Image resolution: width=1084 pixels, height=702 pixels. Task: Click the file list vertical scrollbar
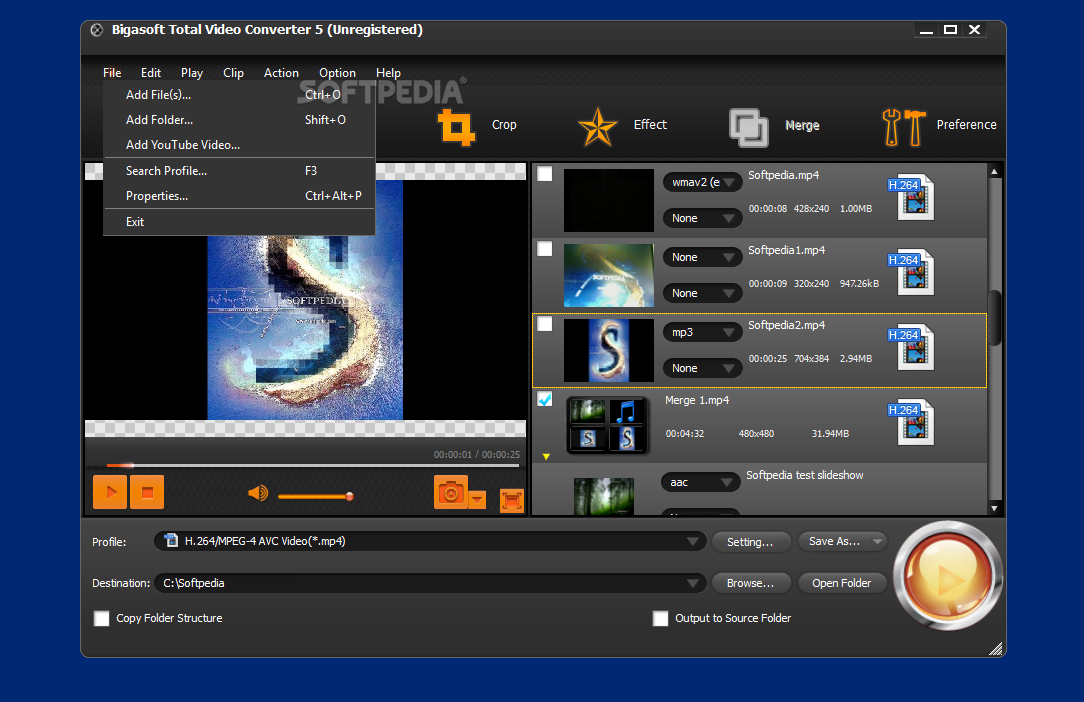pos(994,317)
